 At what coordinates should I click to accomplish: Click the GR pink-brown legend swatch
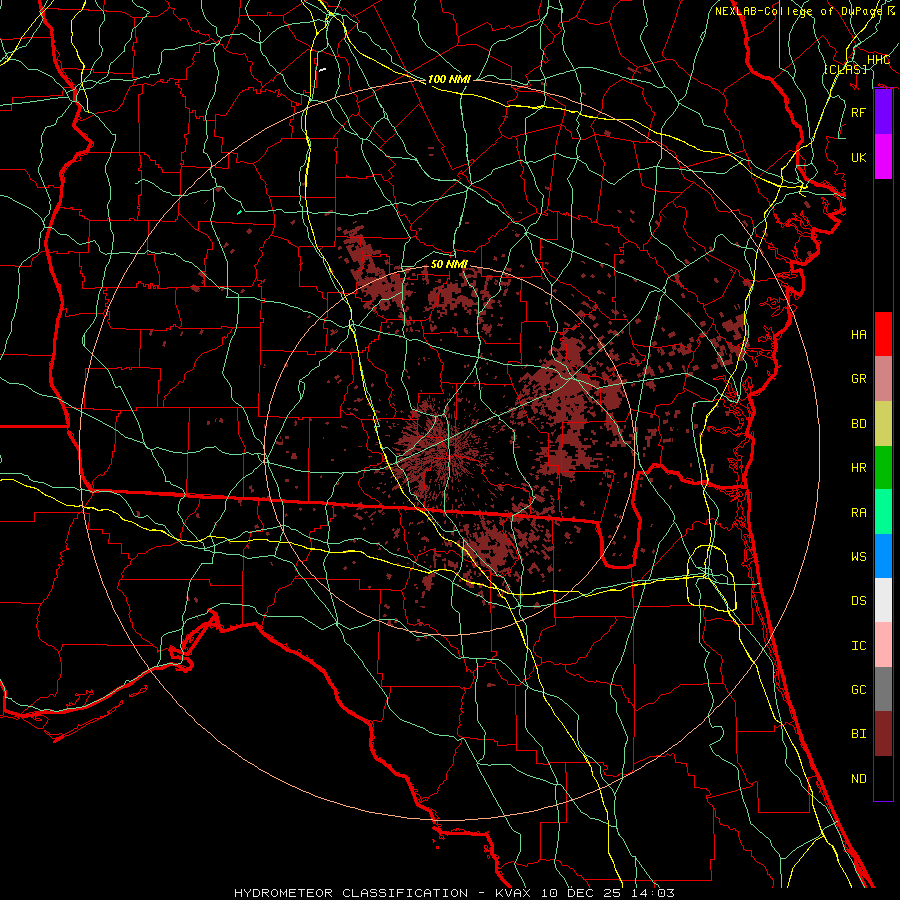pos(883,379)
